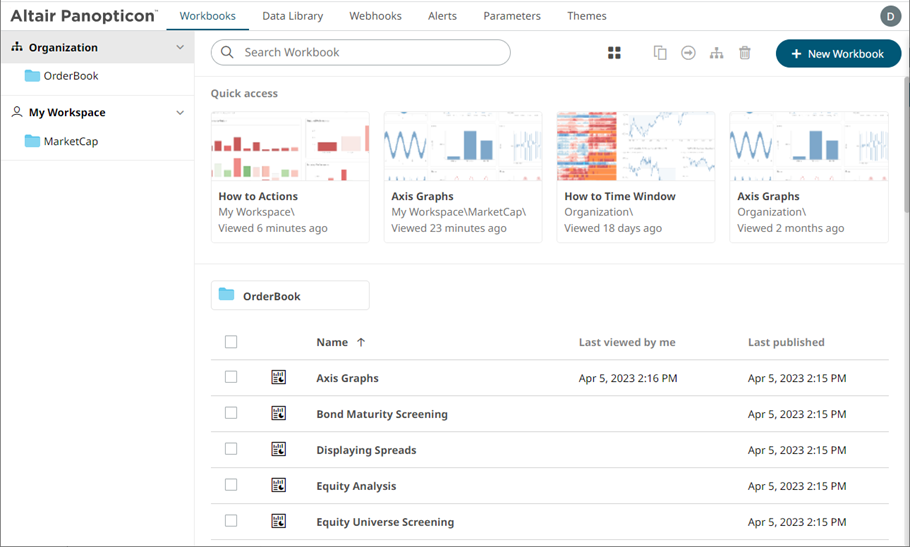The image size is (910, 547).
Task: Click the Displaying Spreads row workbook icon
Action: click(x=279, y=450)
